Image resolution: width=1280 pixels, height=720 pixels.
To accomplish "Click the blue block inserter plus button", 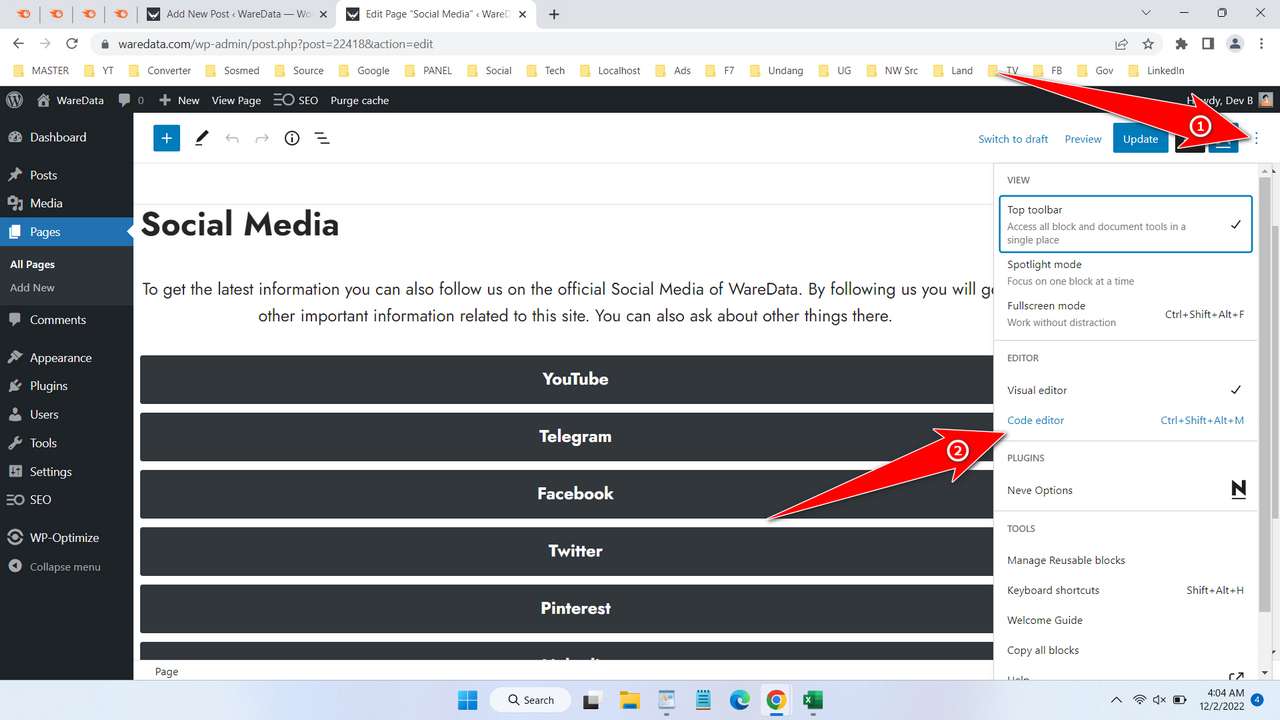I will pos(166,138).
